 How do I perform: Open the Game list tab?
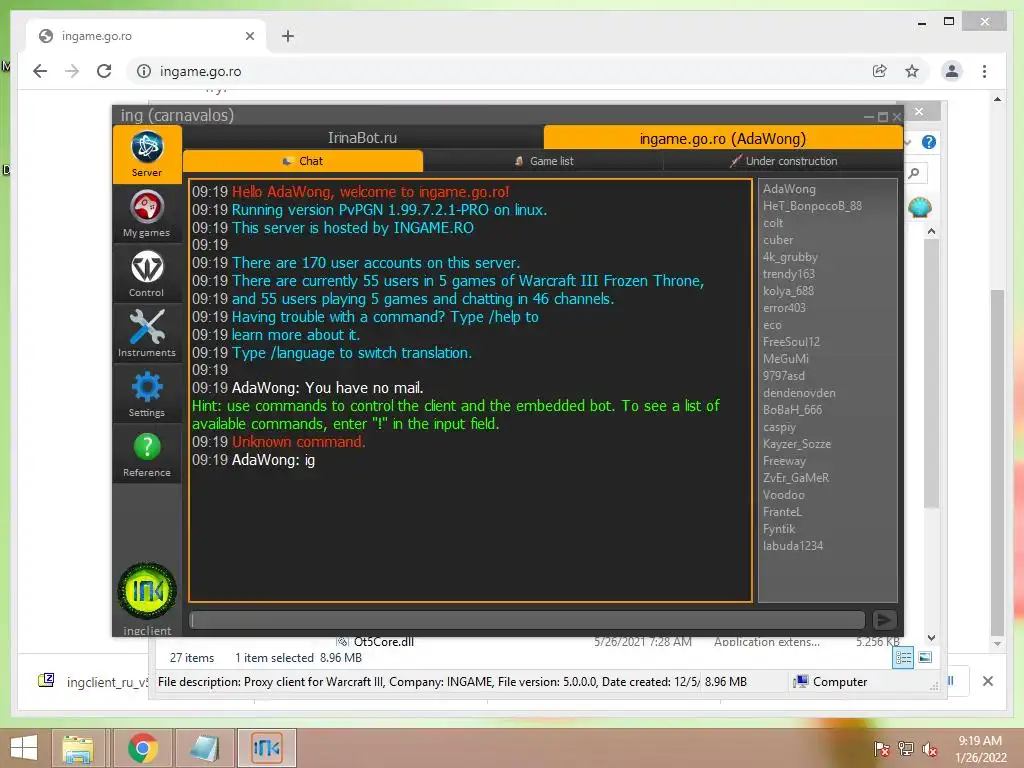[x=543, y=161]
